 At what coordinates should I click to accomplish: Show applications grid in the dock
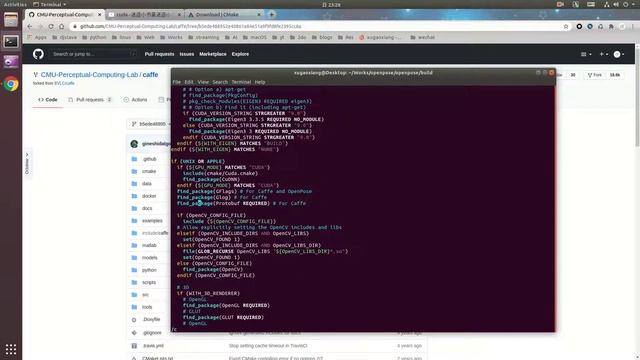pos(11,349)
